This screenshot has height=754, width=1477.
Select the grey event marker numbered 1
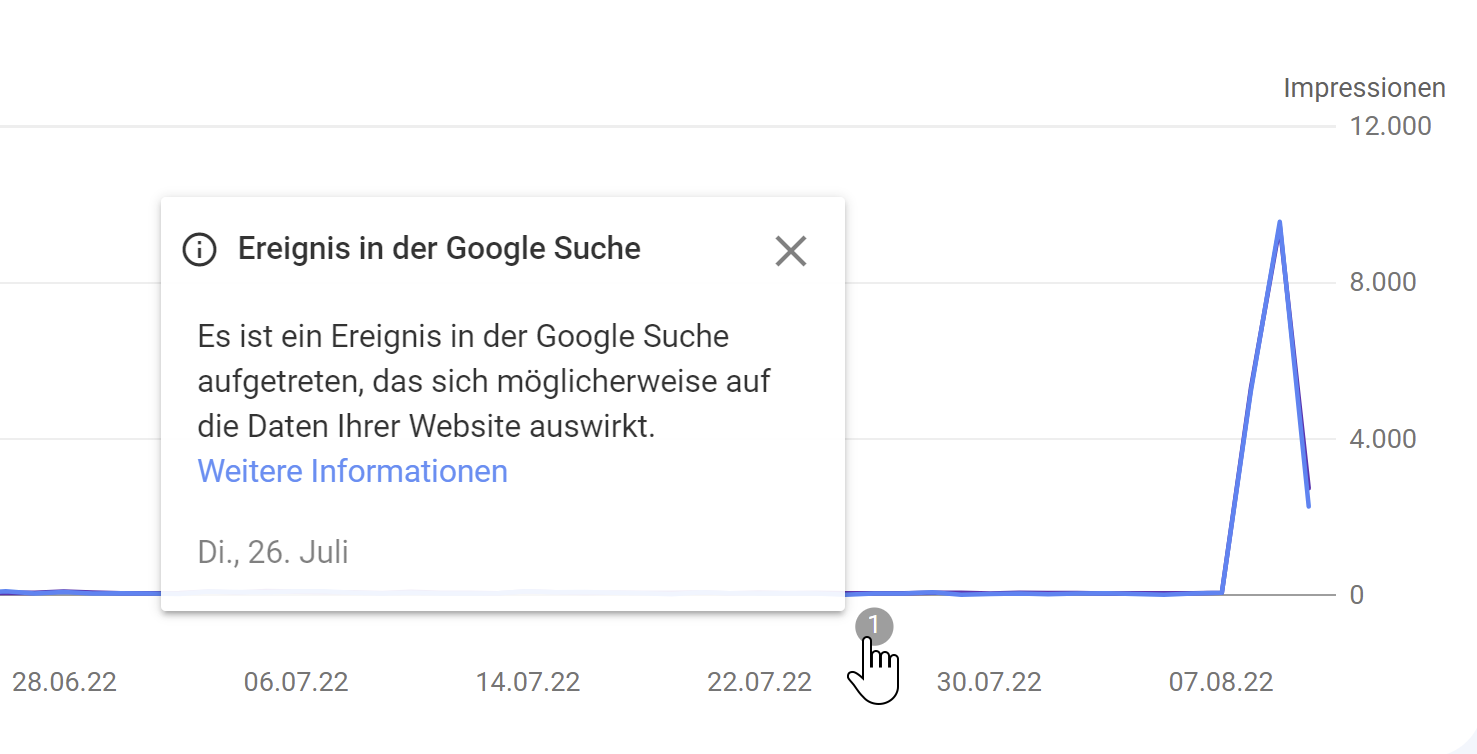pos(875,626)
